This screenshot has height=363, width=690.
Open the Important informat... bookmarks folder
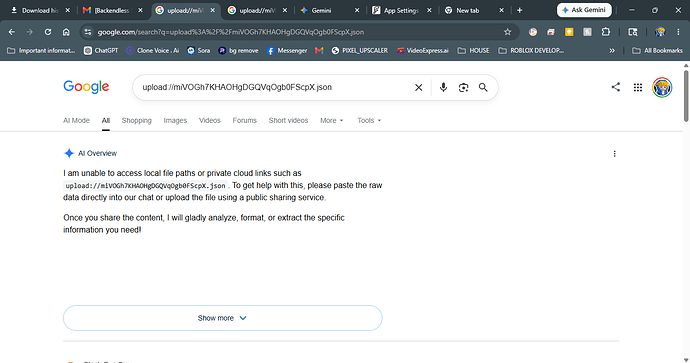41,51
